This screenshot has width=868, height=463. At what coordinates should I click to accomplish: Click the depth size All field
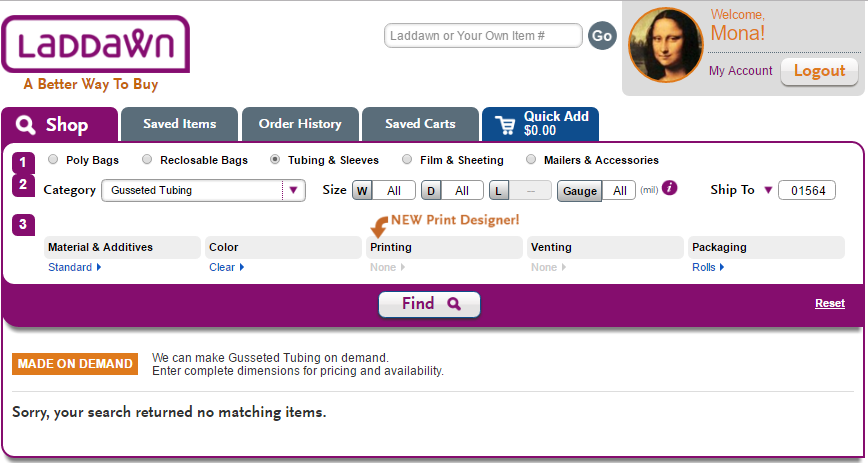[462, 191]
